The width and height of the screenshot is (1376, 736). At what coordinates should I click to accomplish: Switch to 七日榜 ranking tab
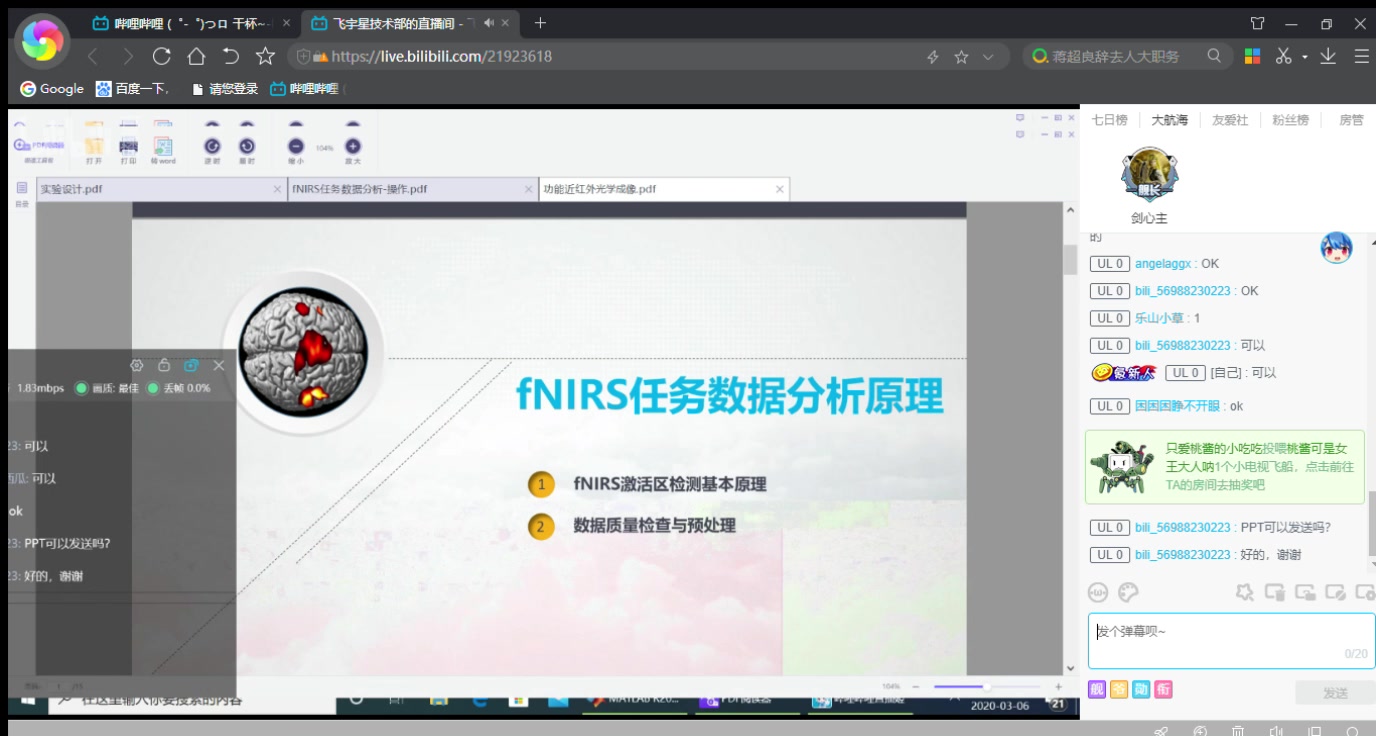[1109, 120]
